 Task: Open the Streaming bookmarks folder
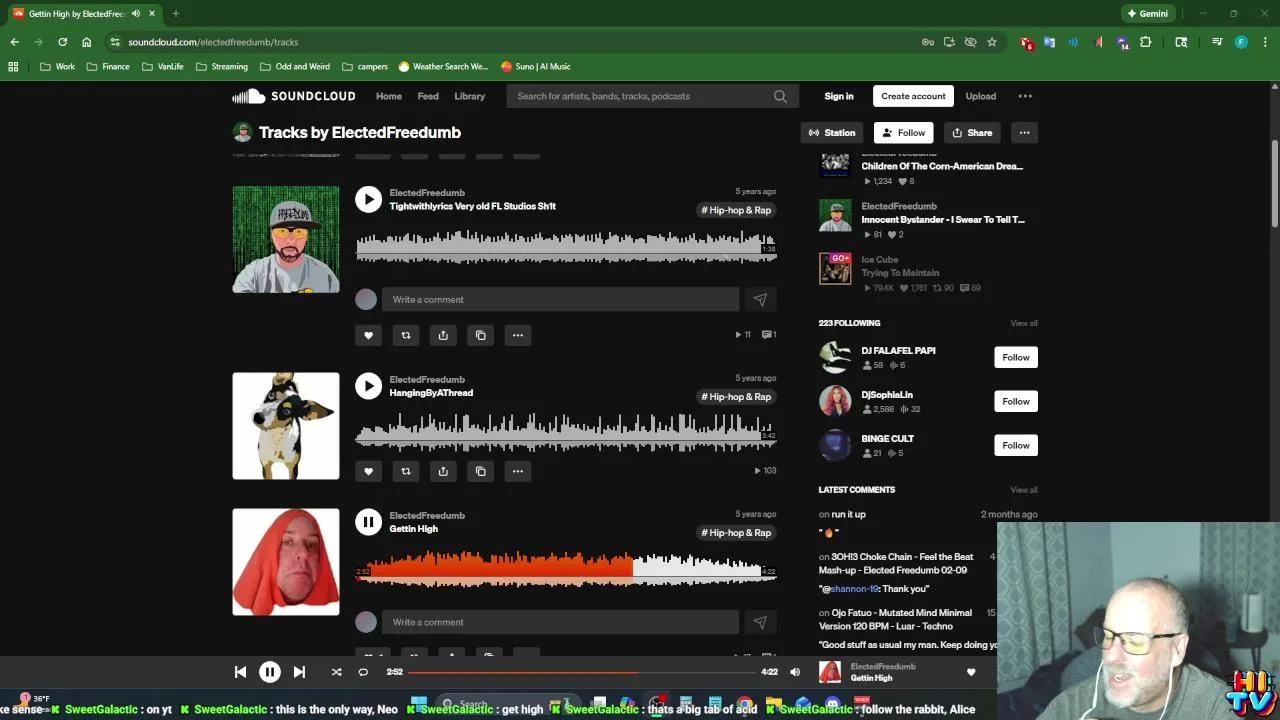(222, 66)
